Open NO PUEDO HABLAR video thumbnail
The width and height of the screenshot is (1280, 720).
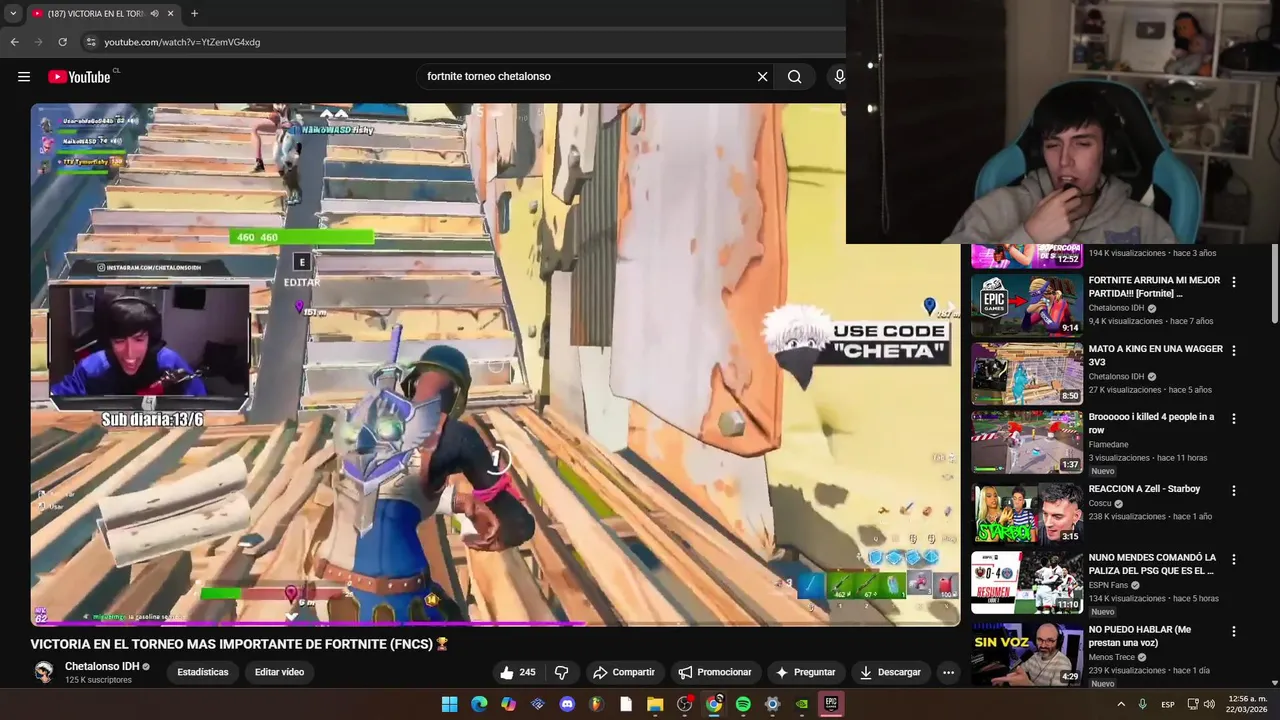pyautogui.click(x=1027, y=654)
